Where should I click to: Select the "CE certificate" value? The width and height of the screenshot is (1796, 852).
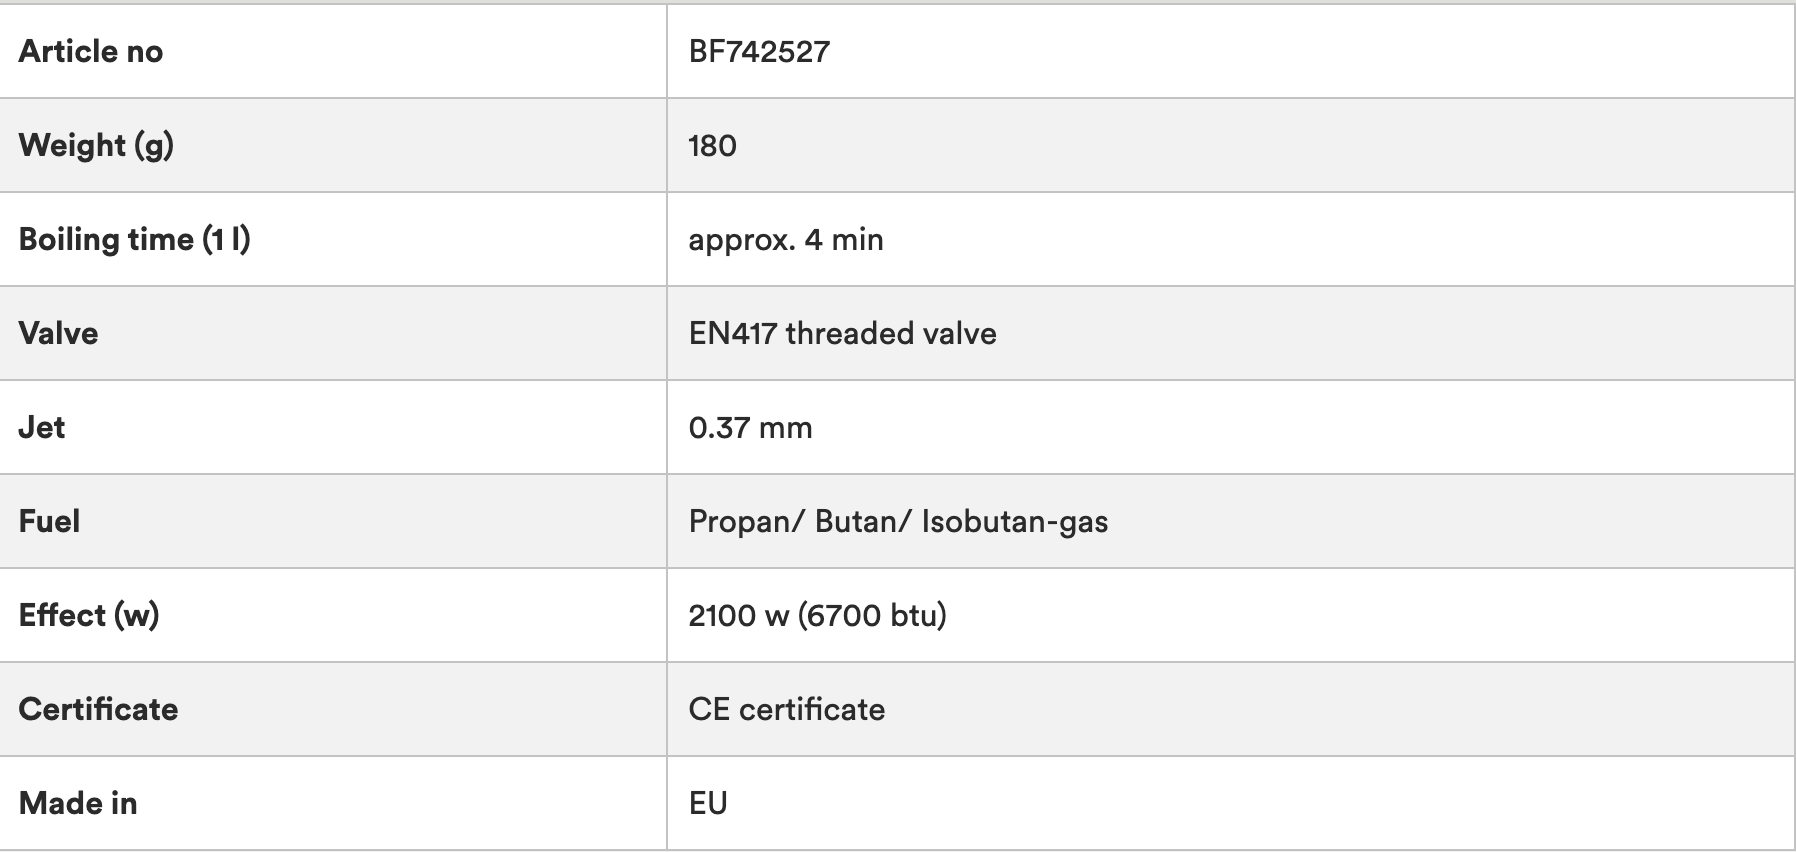click(x=786, y=709)
